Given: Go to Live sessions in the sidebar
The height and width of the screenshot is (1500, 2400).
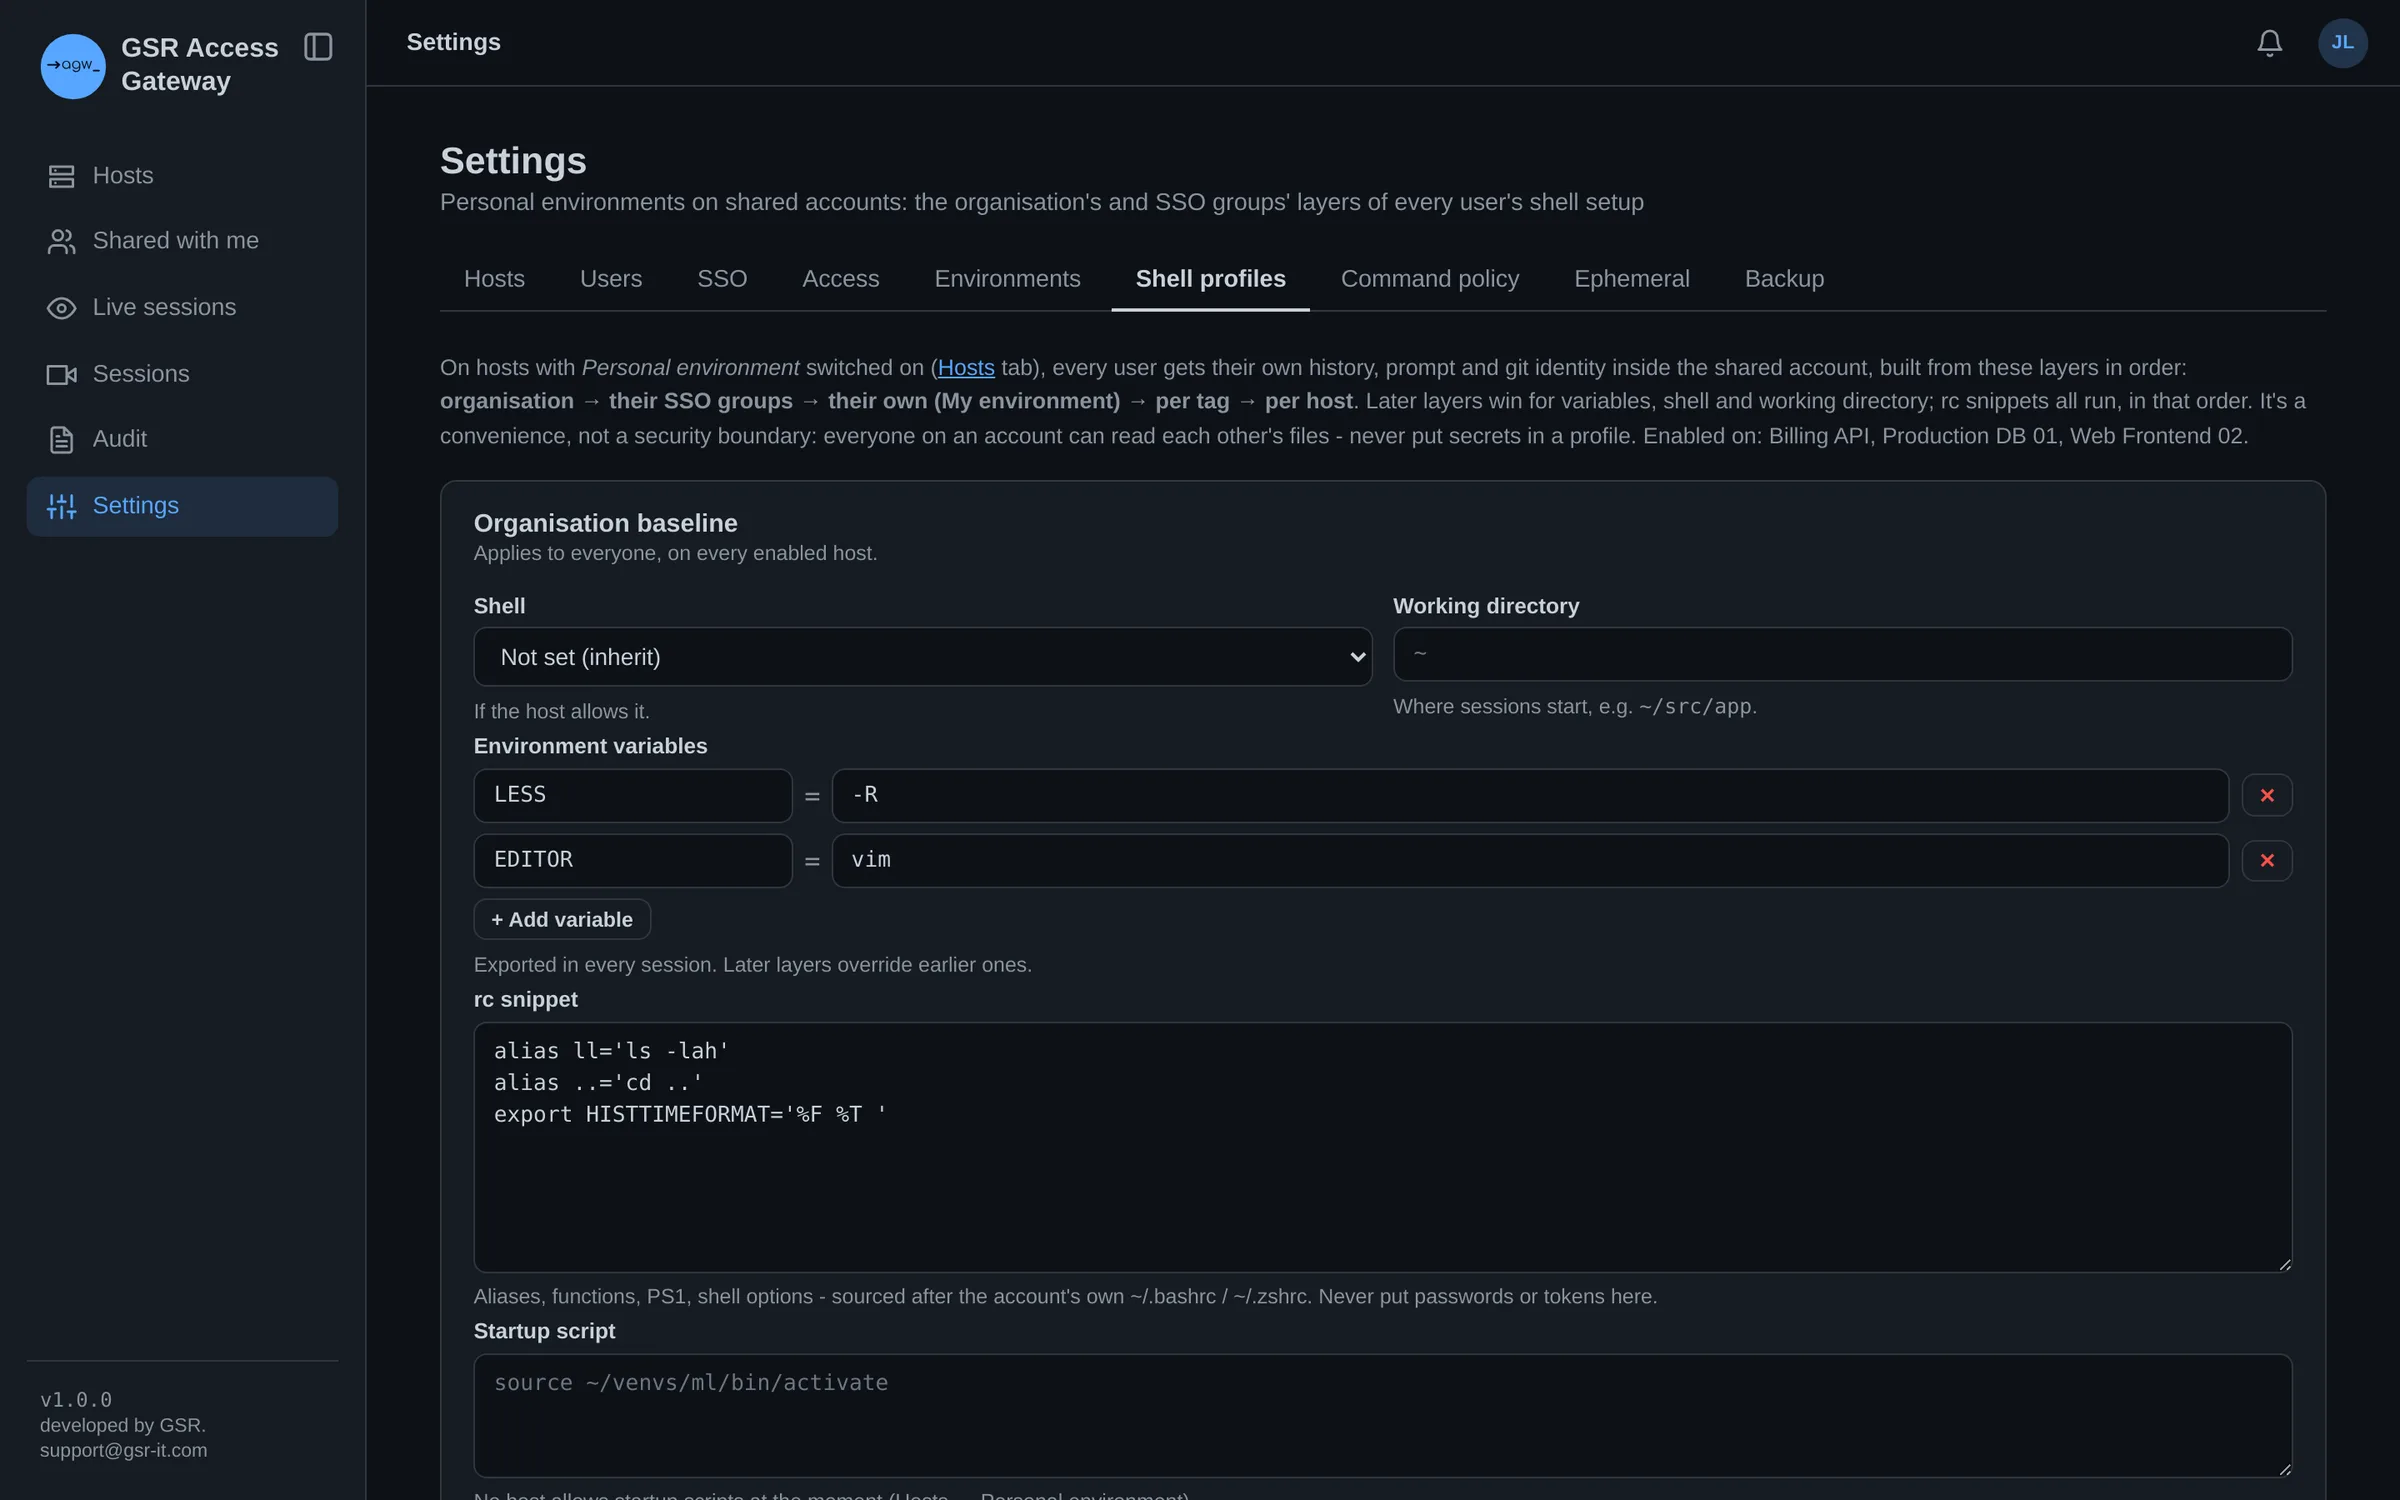Looking at the screenshot, I should (182, 308).
